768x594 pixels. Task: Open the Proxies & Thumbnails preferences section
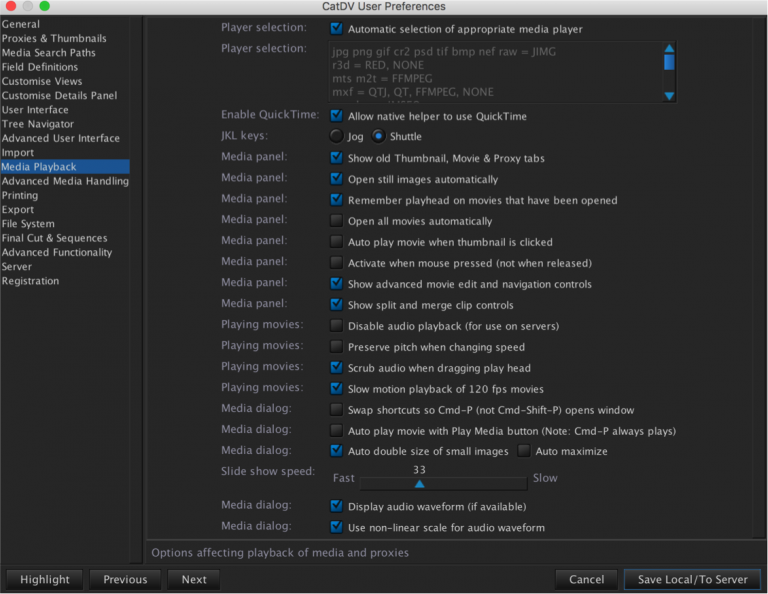[x=54, y=38]
